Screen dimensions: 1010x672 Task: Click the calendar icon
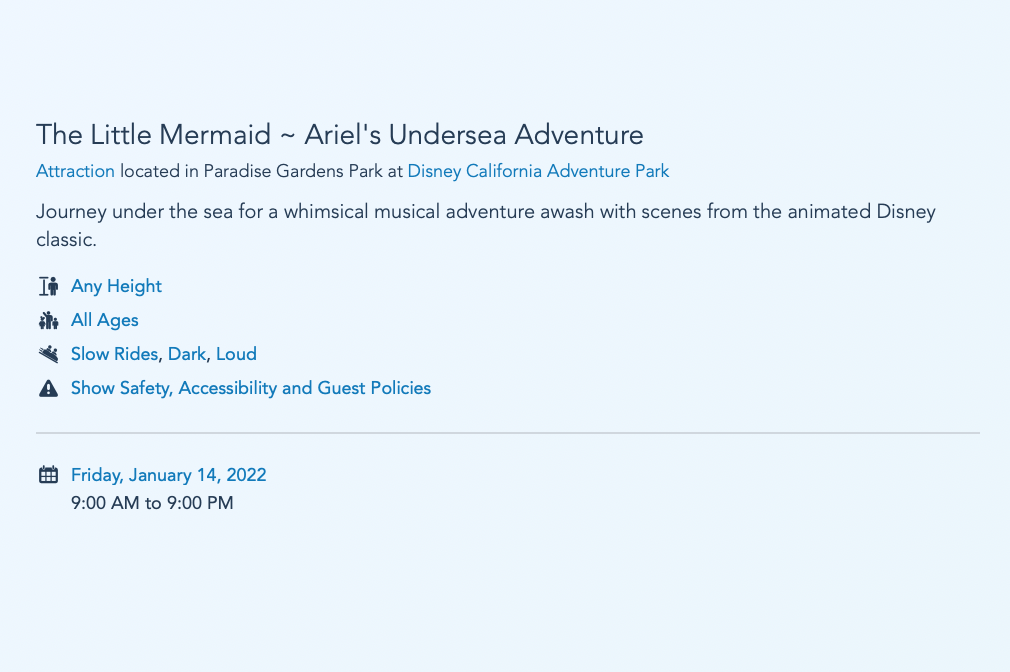(48, 475)
